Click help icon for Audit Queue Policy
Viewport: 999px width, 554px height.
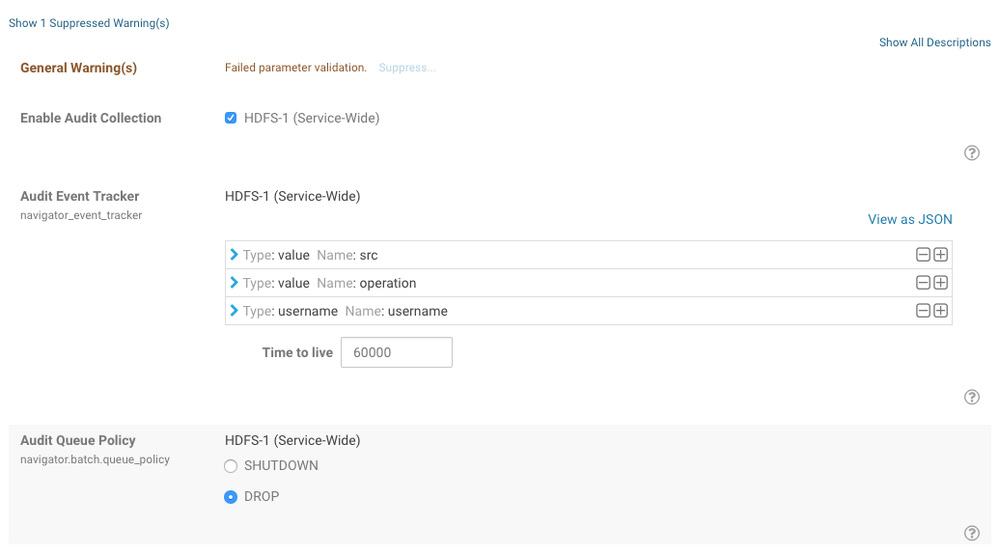(x=971, y=533)
